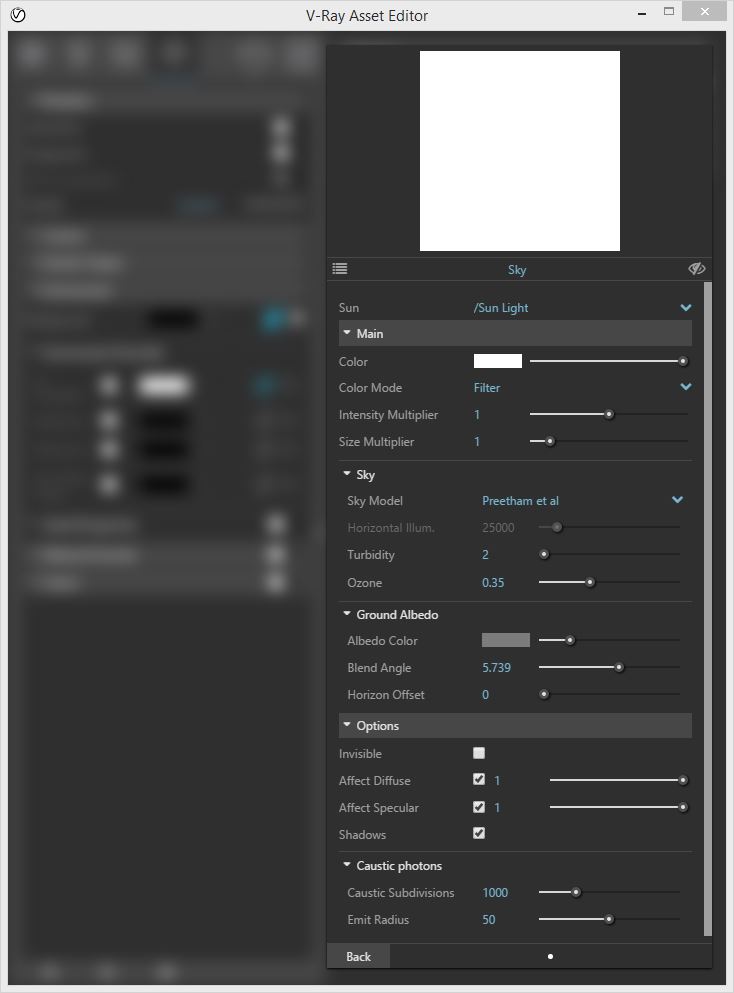The image size is (734, 993).
Task: Click the Intensity Multiplier slider handle
Action: 608,414
